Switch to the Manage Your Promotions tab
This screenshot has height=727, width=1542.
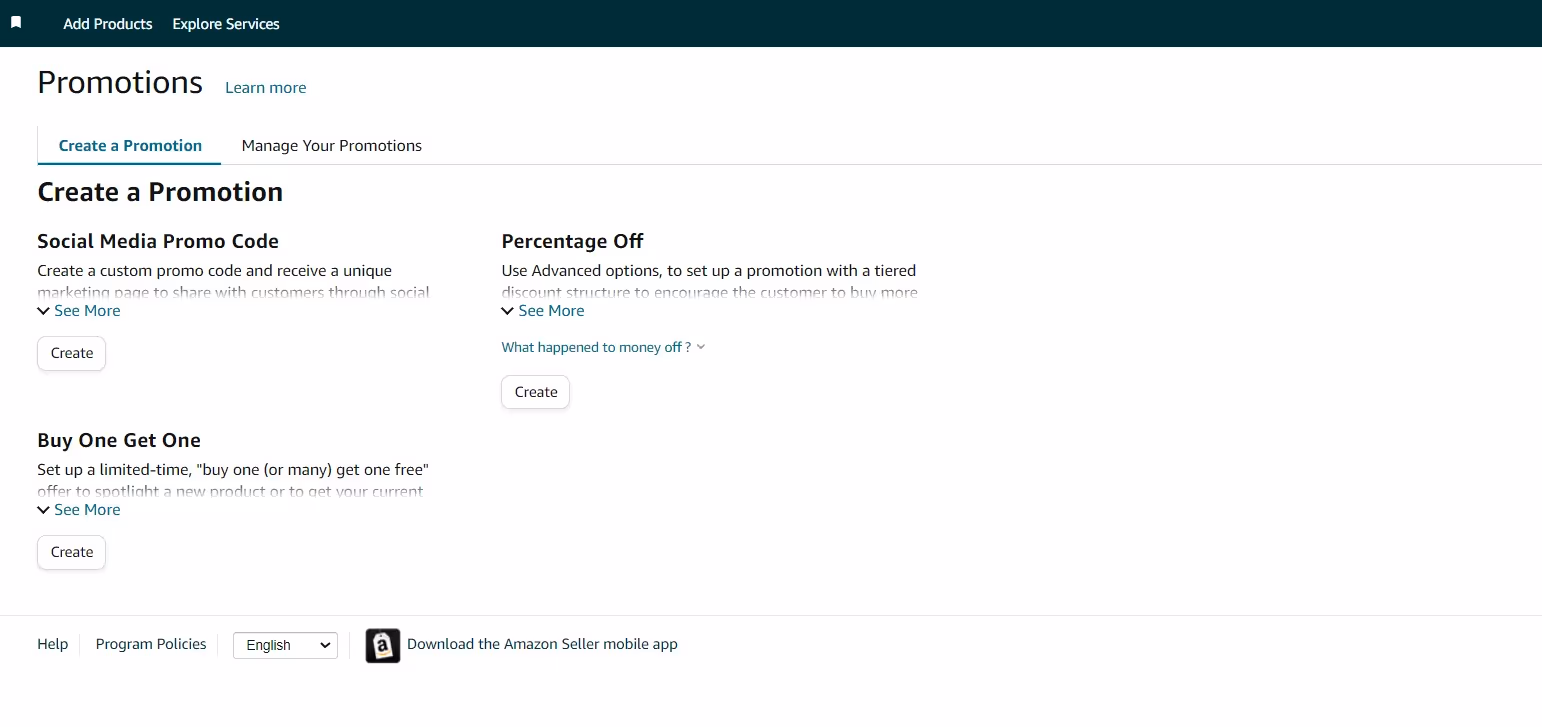pos(331,145)
